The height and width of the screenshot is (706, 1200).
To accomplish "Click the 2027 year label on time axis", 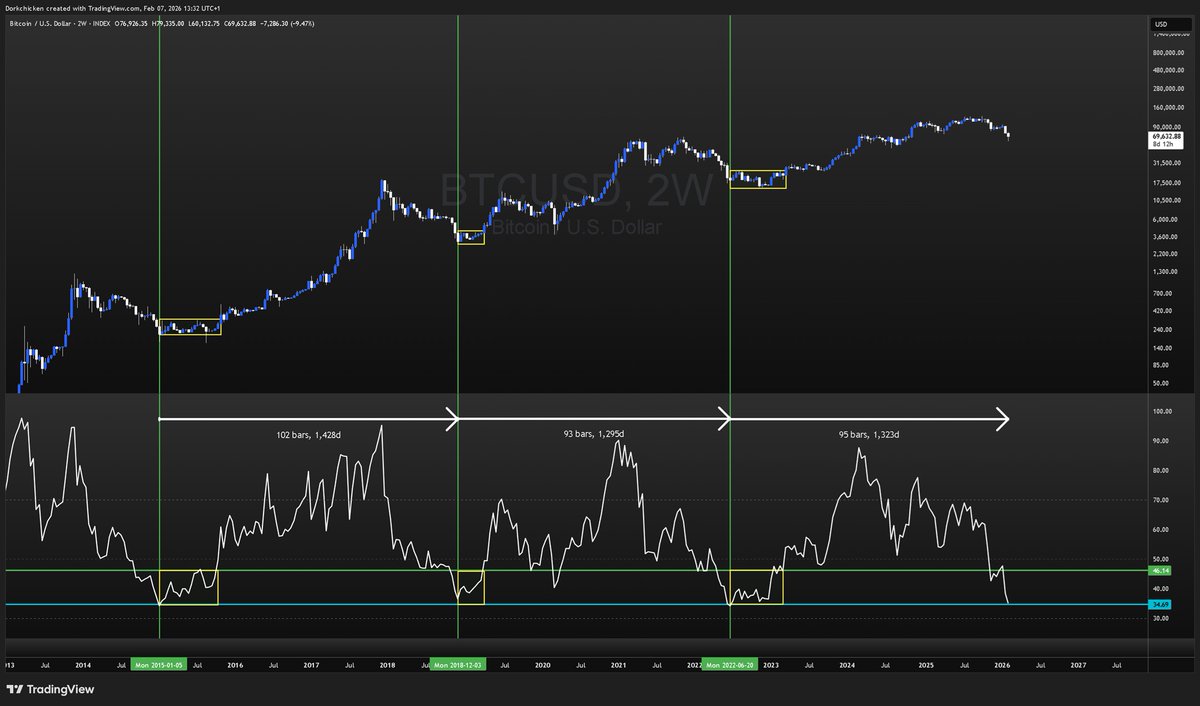I will pyautogui.click(x=1079, y=664).
